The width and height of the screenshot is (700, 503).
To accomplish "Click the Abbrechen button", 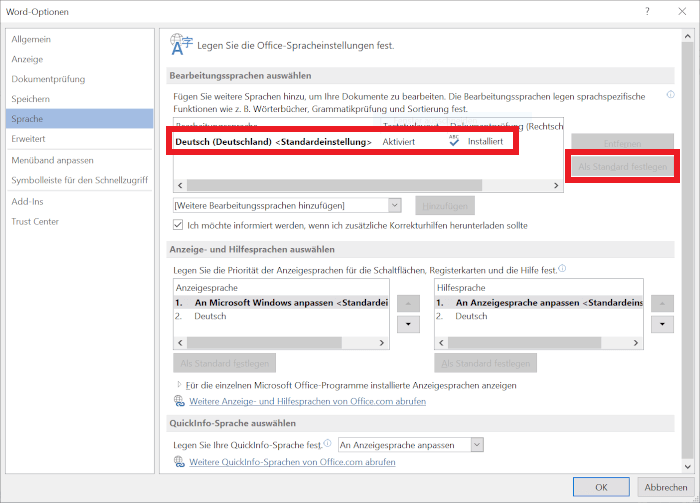I will pyautogui.click(x=665, y=487).
